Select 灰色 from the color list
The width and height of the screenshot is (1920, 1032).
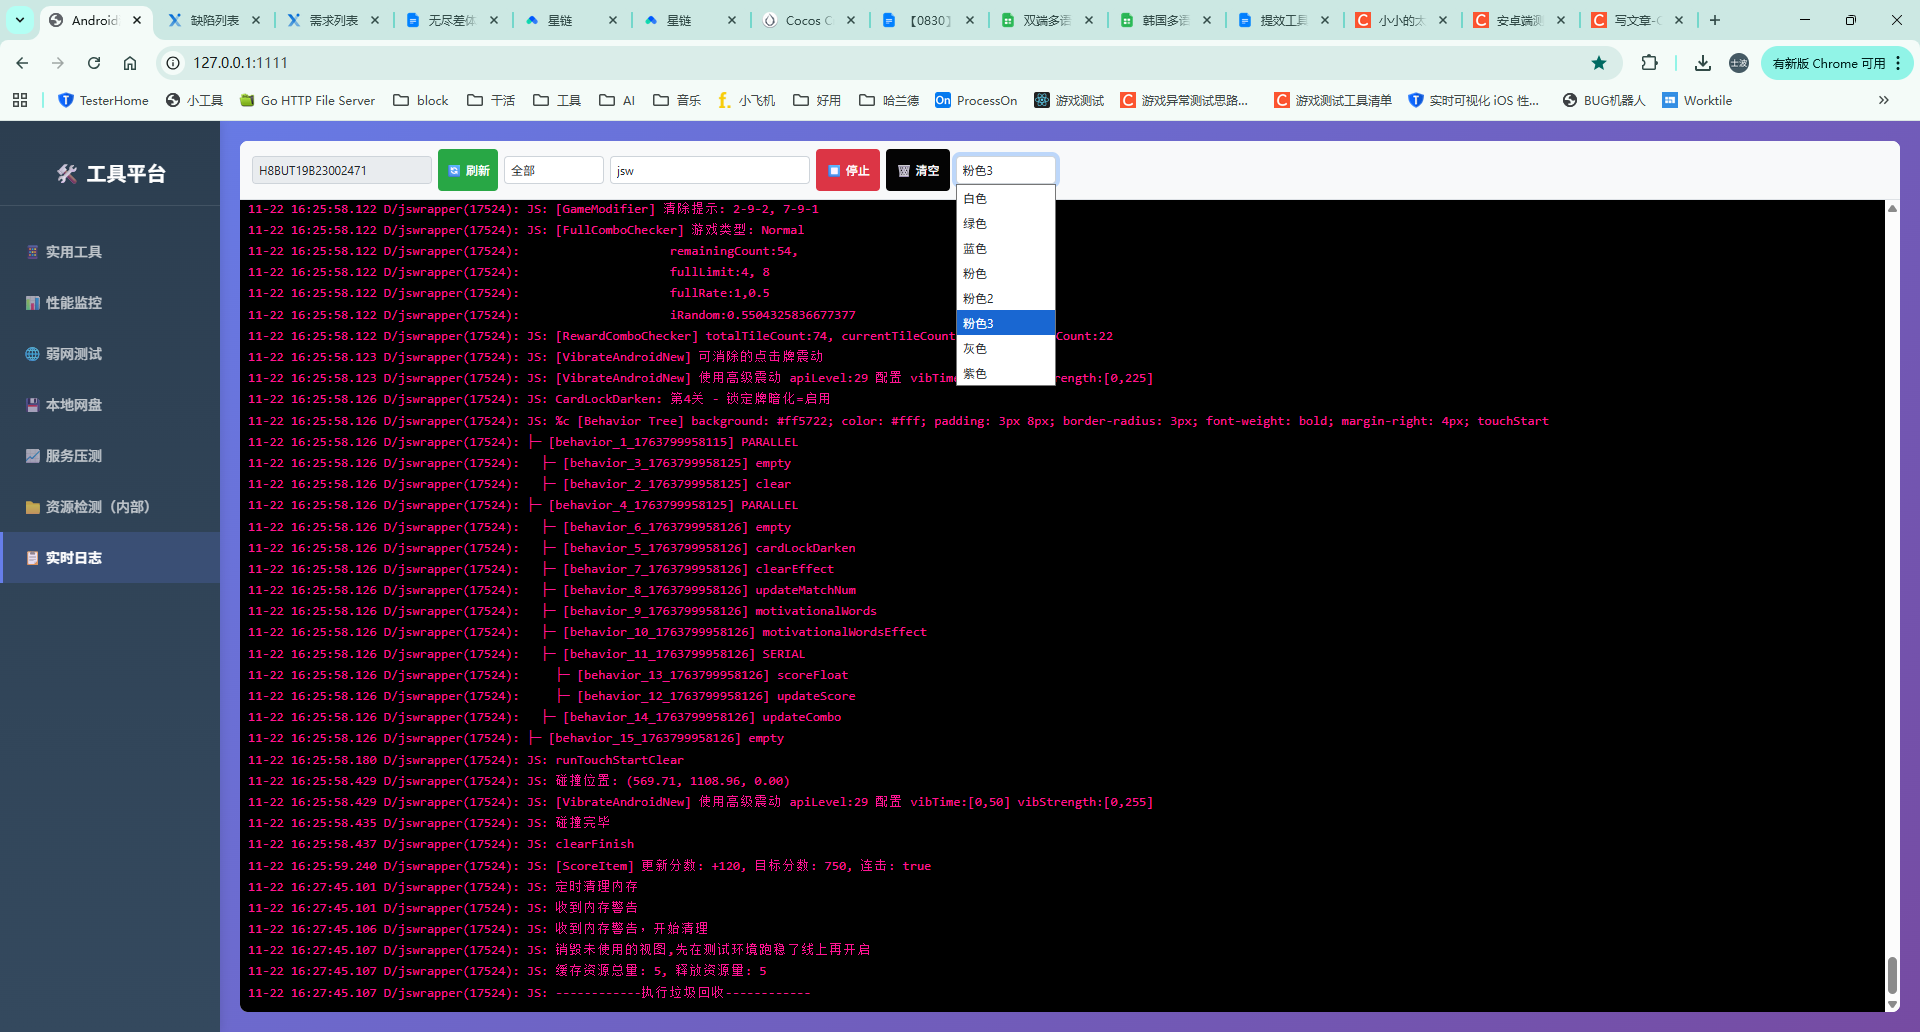(976, 348)
